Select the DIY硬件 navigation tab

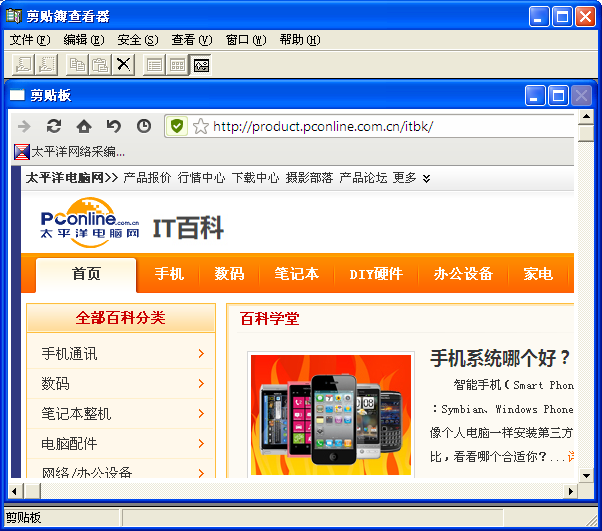pyautogui.click(x=376, y=274)
